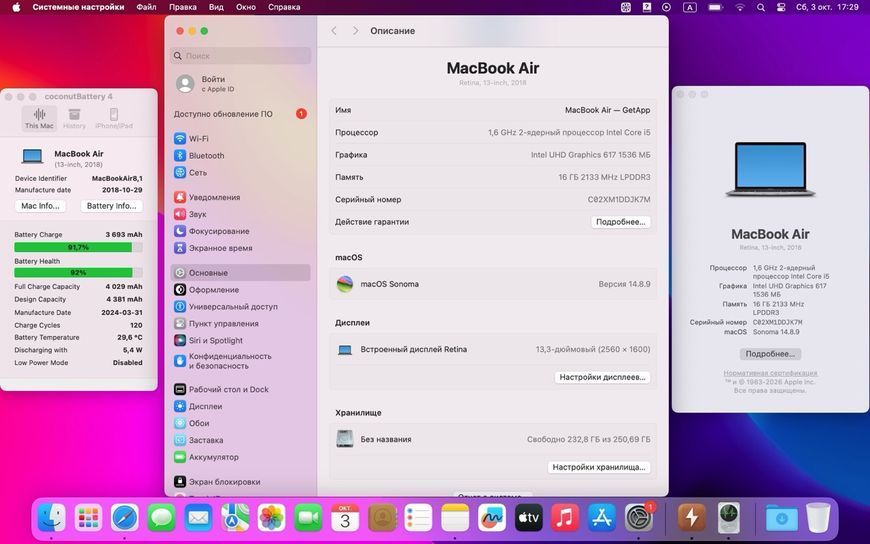Select Рабочий стол и Dock
Viewport: 870px width, 544px height.
pos(240,389)
